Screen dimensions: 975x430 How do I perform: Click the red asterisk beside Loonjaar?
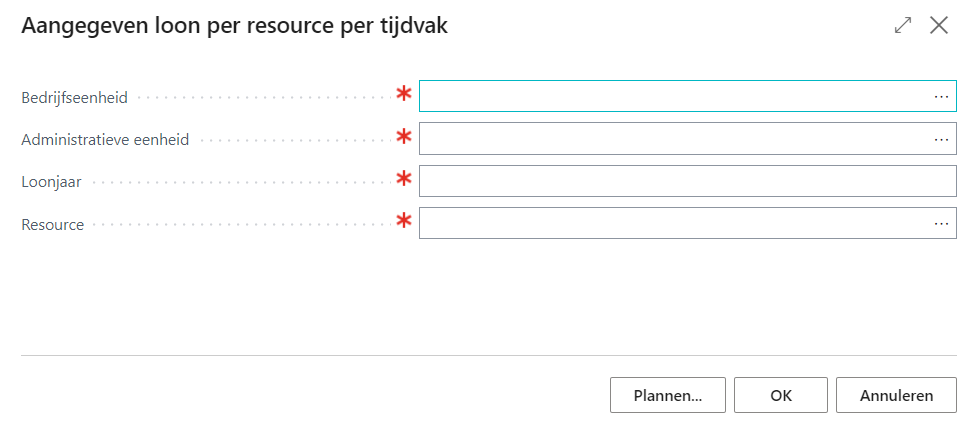click(404, 180)
